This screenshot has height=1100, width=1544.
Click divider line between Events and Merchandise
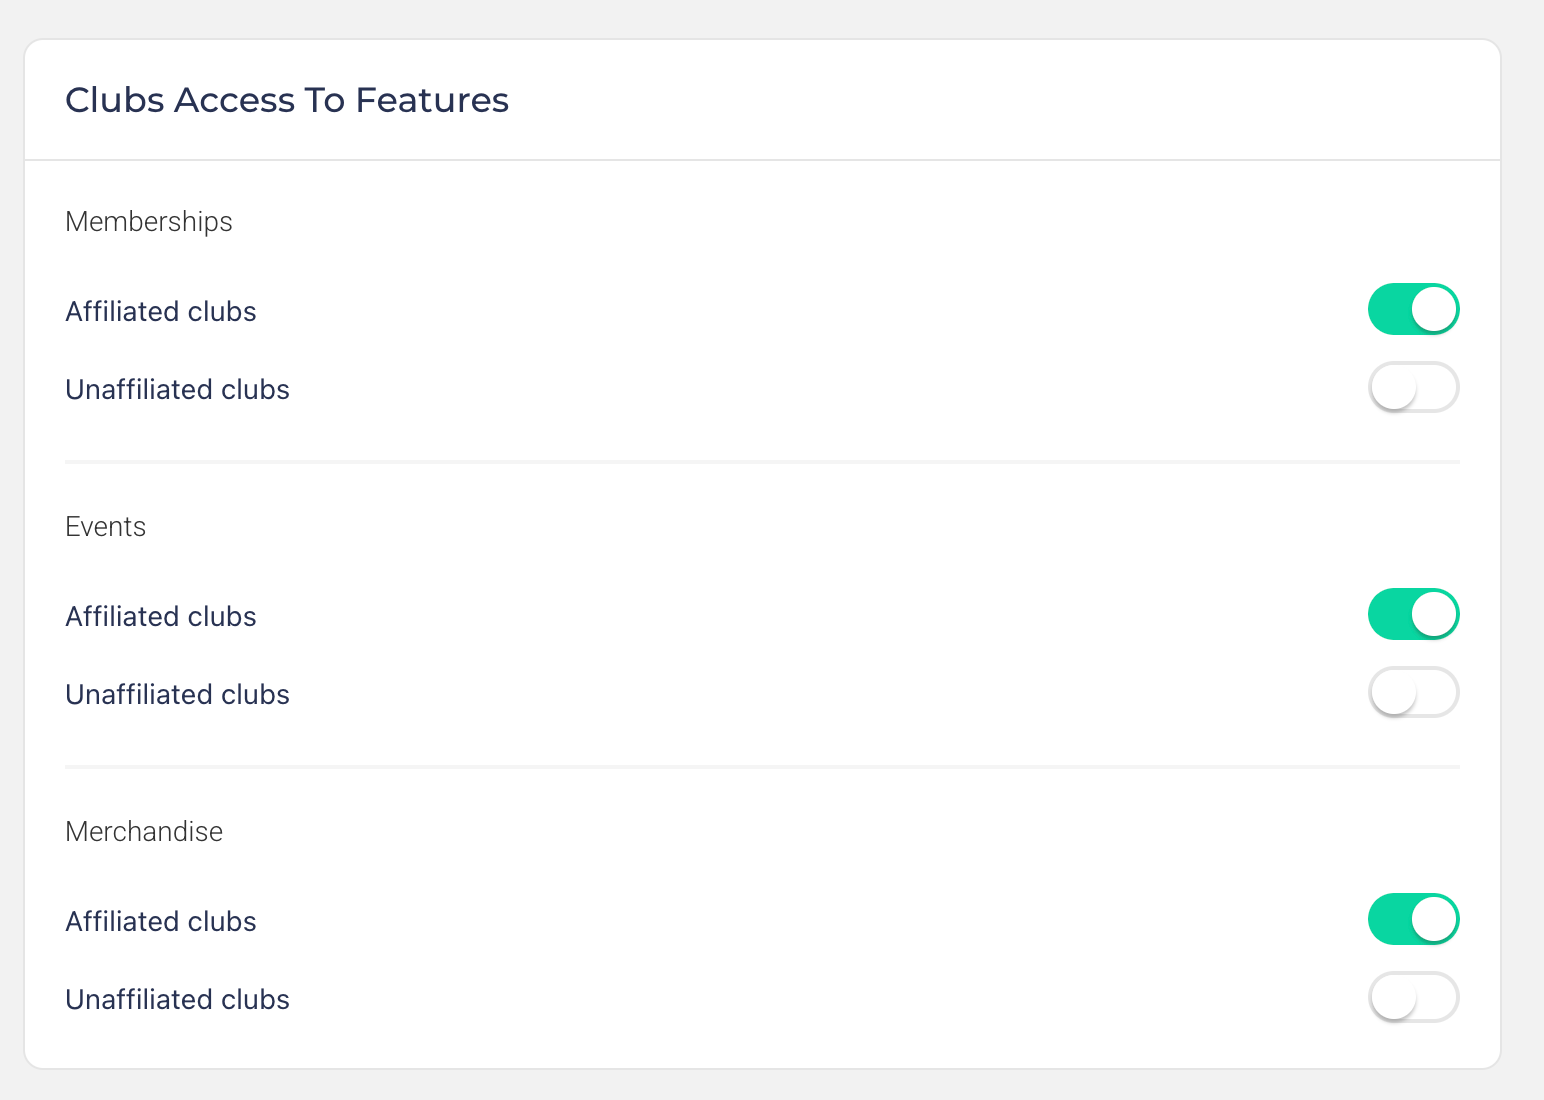pos(762,767)
